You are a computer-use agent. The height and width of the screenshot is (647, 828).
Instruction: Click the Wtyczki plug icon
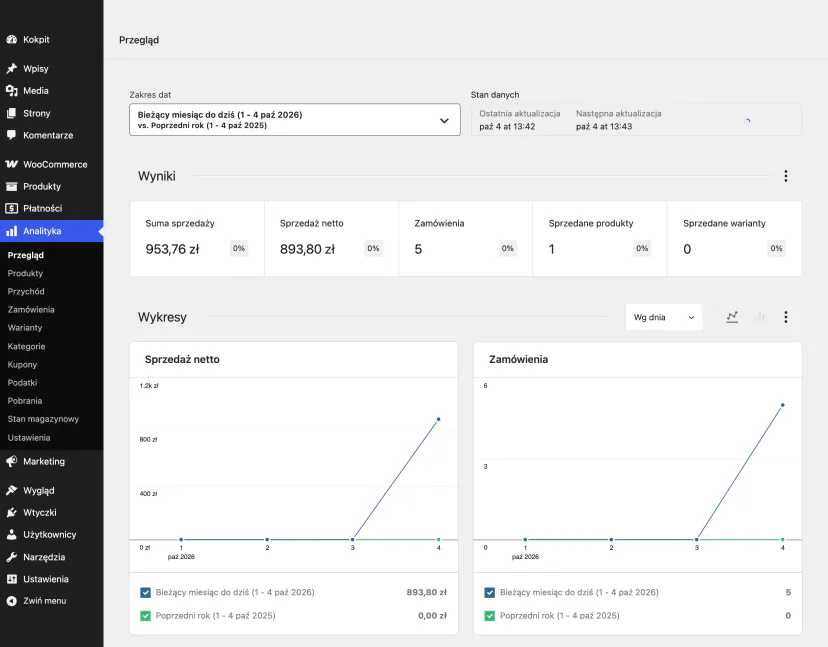pos(12,513)
